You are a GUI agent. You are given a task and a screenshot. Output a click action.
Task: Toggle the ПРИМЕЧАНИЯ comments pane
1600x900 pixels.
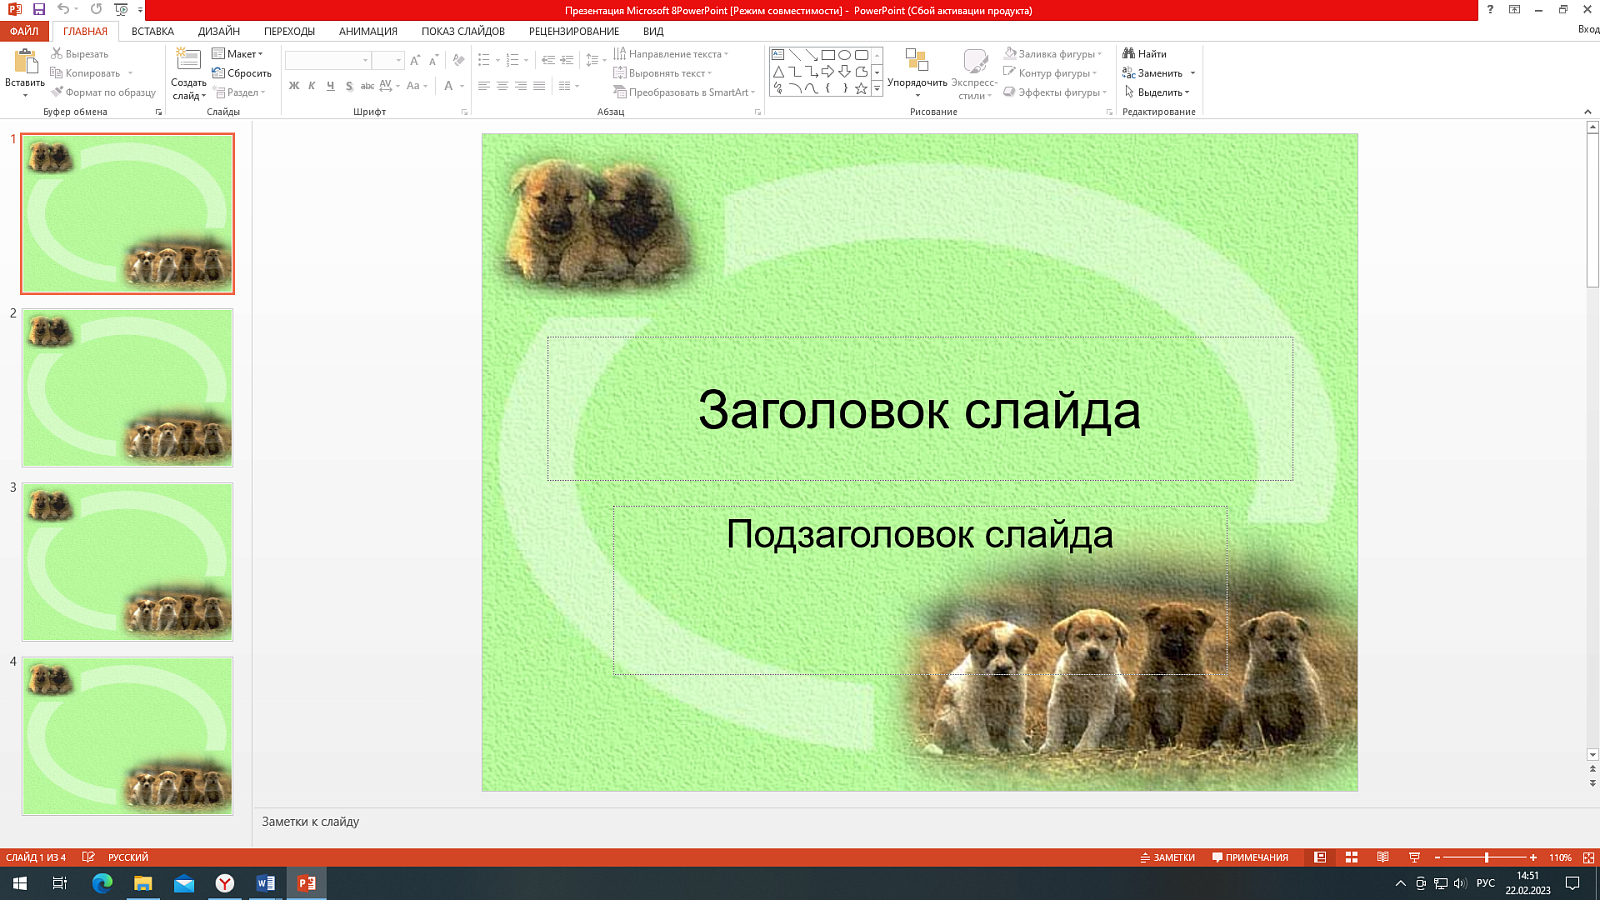tap(1250, 857)
